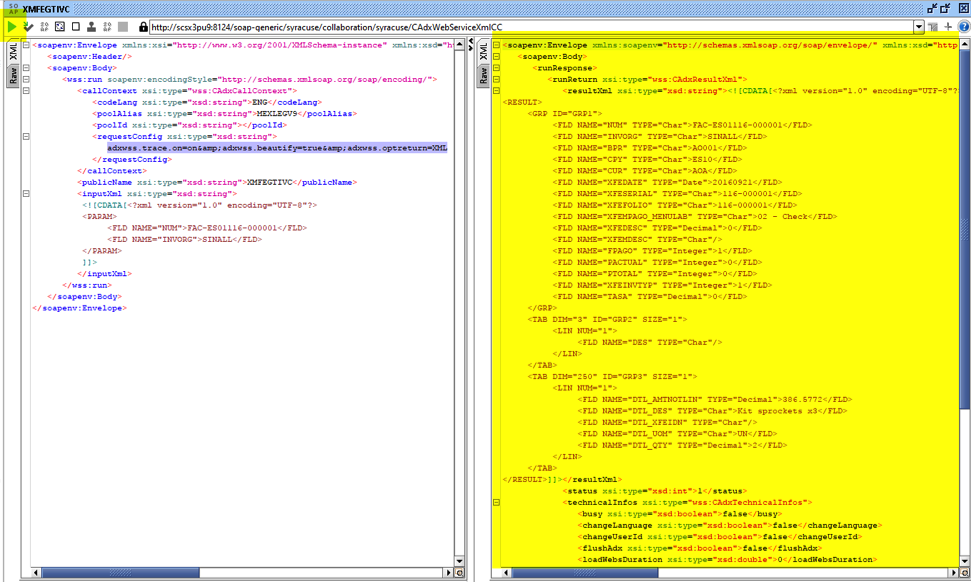Select the XML tab on the response panel
This screenshot has width=971, height=582.
pyautogui.click(x=483, y=50)
